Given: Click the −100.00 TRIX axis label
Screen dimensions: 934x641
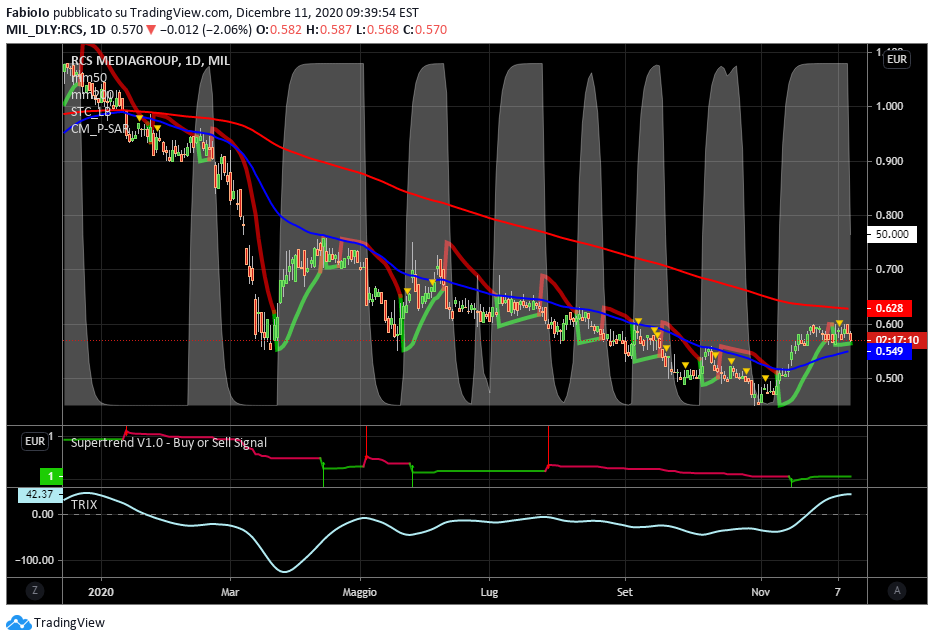Looking at the screenshot, I should [35, 561].
